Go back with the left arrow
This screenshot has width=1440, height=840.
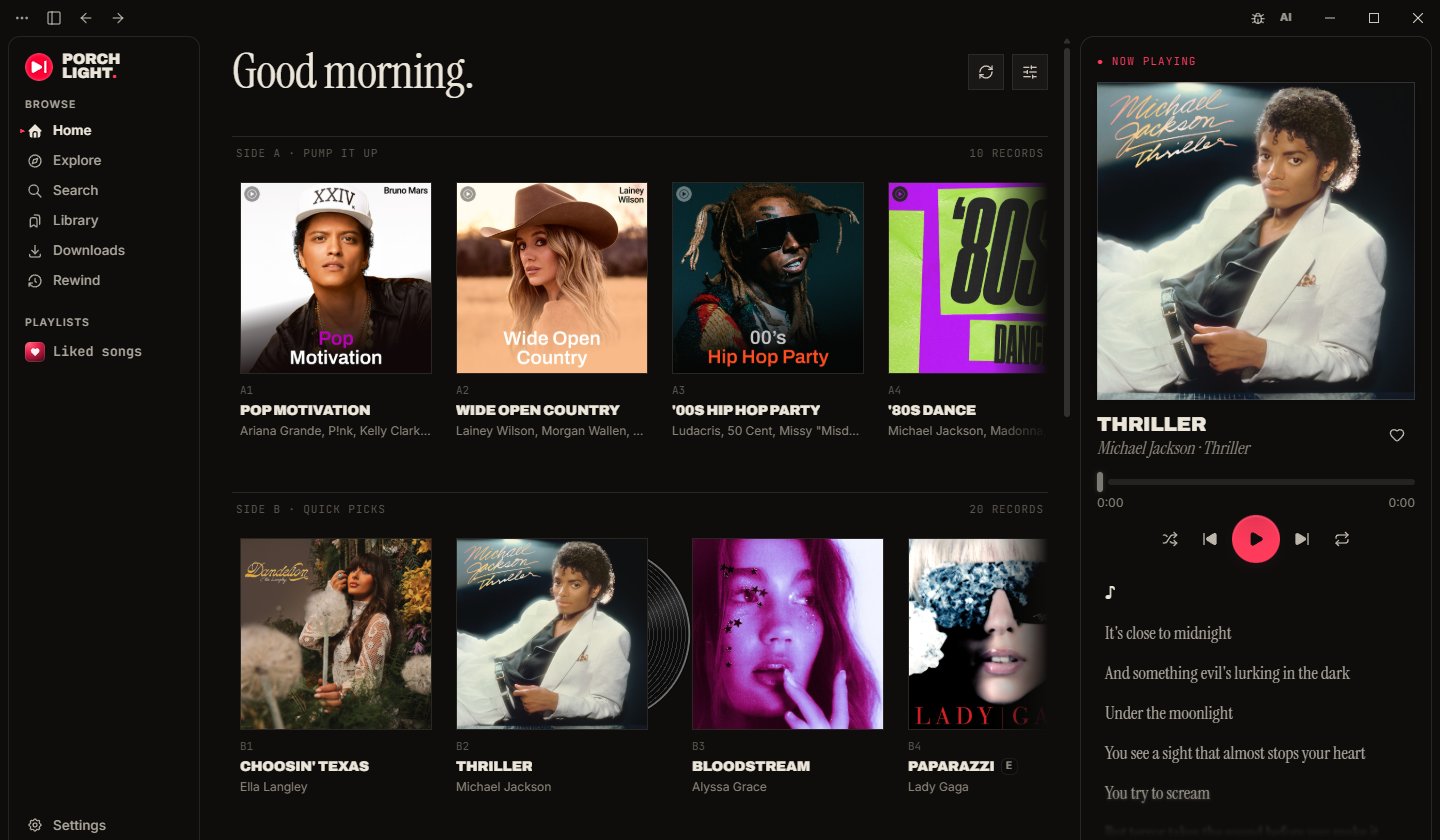(x=86, y=18)
